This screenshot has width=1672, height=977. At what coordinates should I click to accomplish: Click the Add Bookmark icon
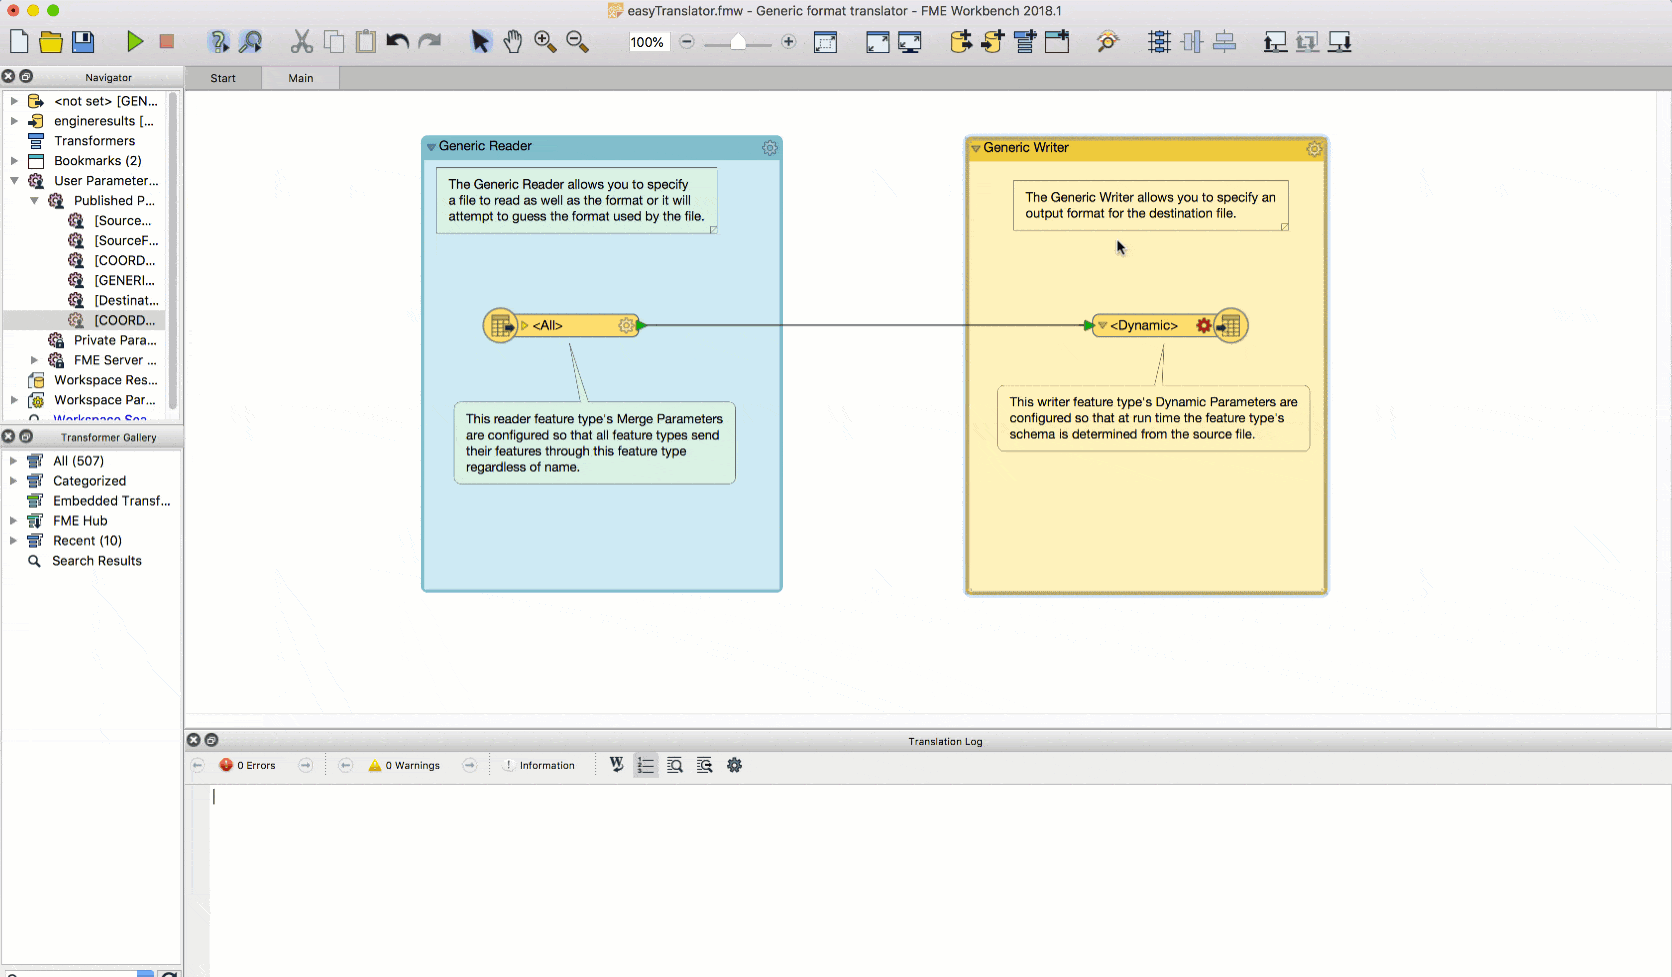tap(1057, 42)
